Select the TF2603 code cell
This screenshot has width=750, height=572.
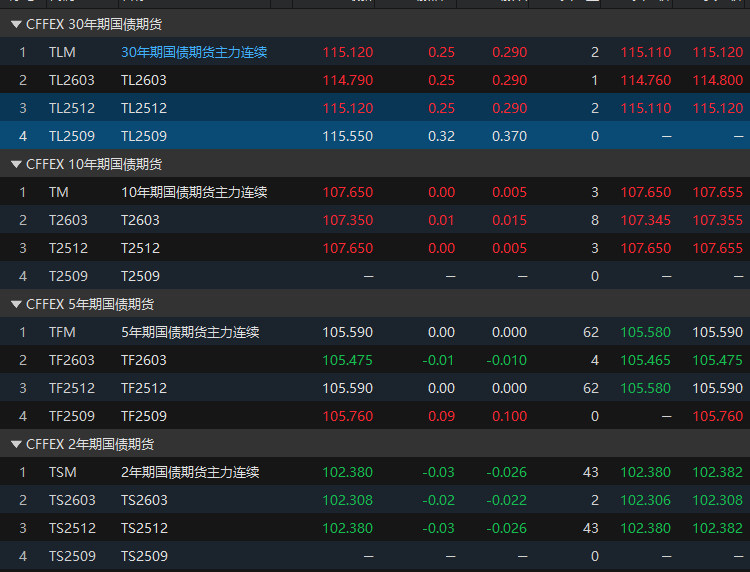[x=72, y=360]
